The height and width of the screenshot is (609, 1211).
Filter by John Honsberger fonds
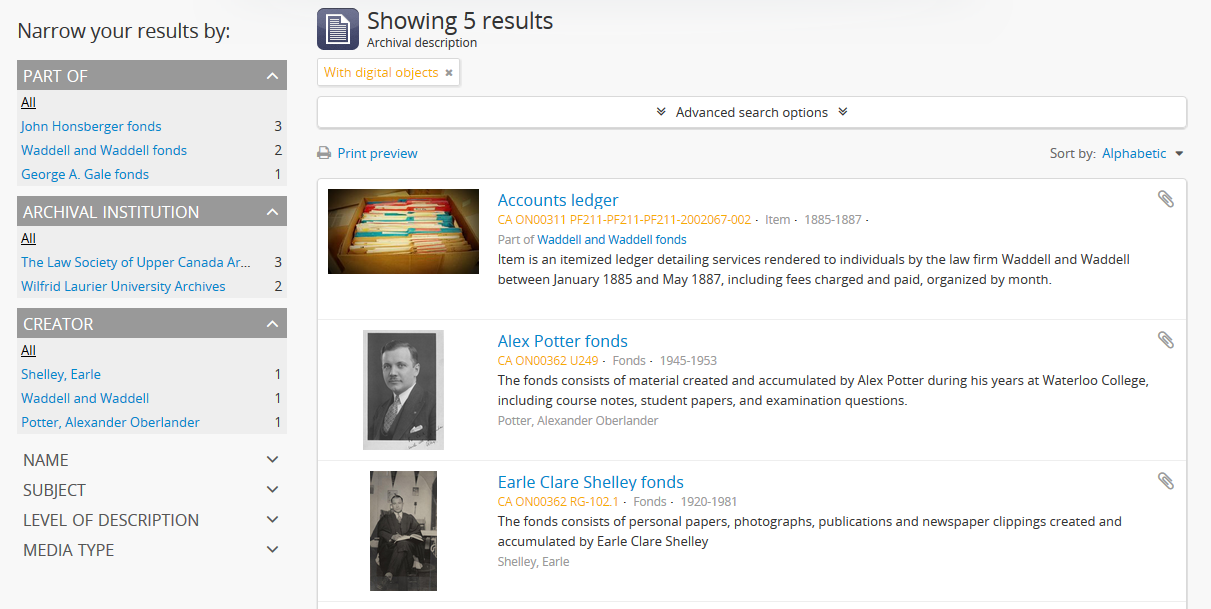(x=91, y=127)
